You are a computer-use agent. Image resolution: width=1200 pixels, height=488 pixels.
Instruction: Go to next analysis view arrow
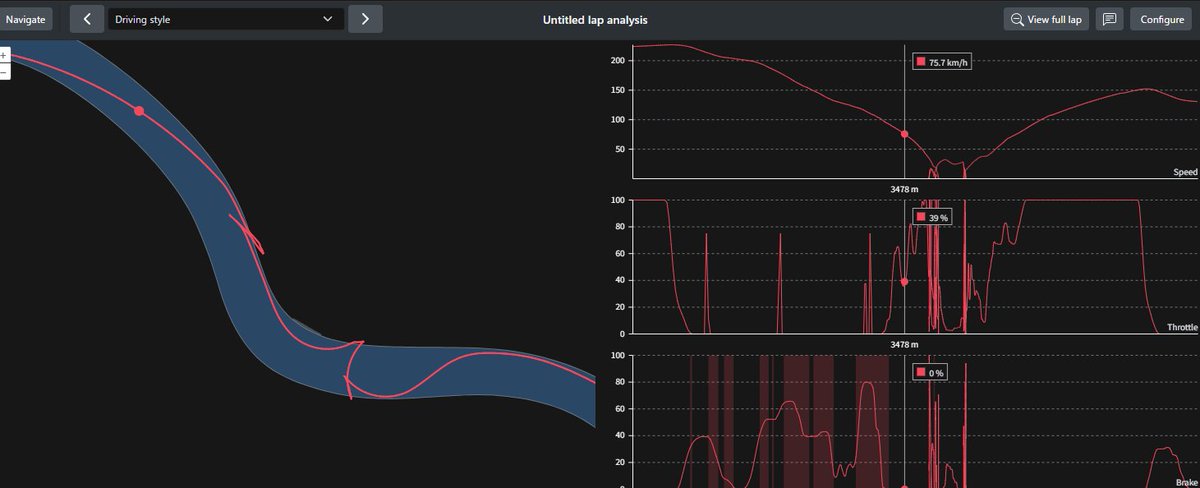tap(365, 19)
